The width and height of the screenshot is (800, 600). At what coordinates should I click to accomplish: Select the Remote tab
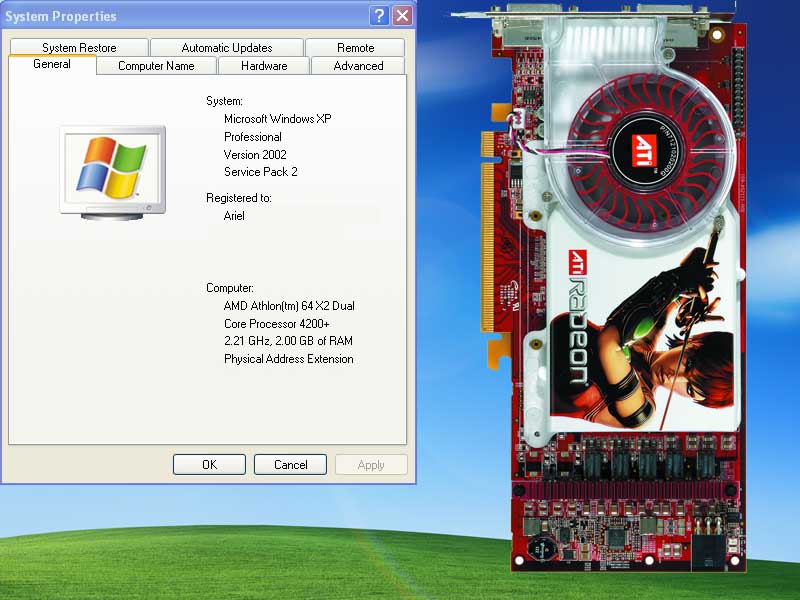[355, 47]
